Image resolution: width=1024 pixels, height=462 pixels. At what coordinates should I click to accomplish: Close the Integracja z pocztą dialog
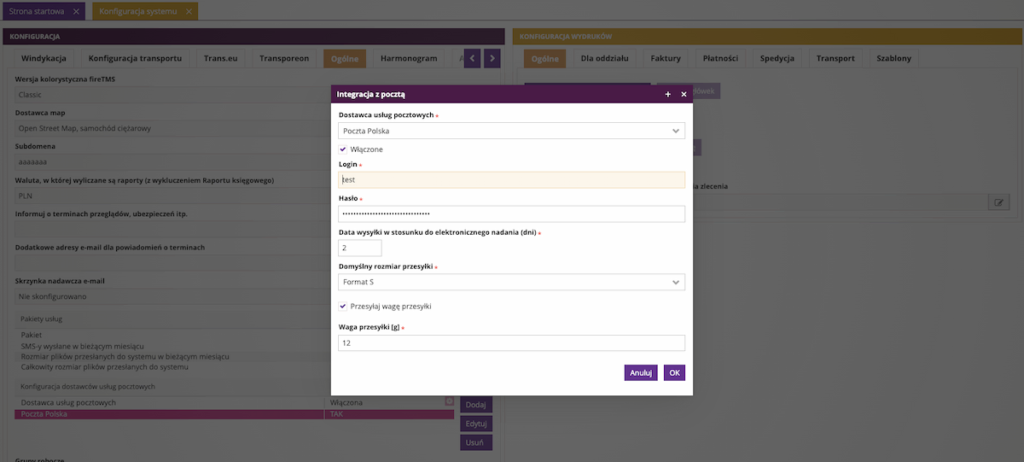[x=684, y=94]
